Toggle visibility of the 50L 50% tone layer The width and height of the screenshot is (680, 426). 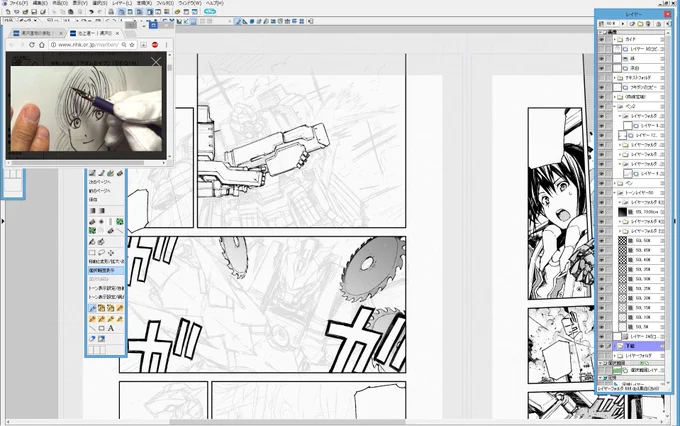(x=602, y=240)
